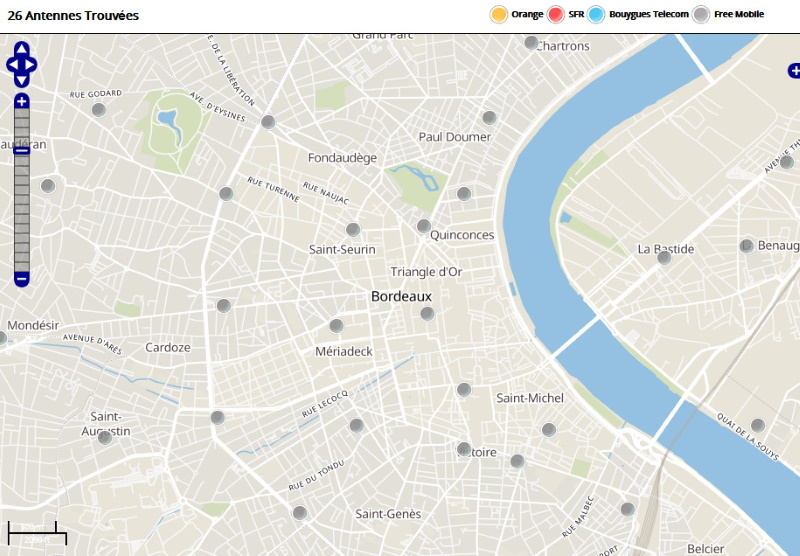800x556 pixels.
Task: Toggle the Orange operator filter
Action: point(498,14)
